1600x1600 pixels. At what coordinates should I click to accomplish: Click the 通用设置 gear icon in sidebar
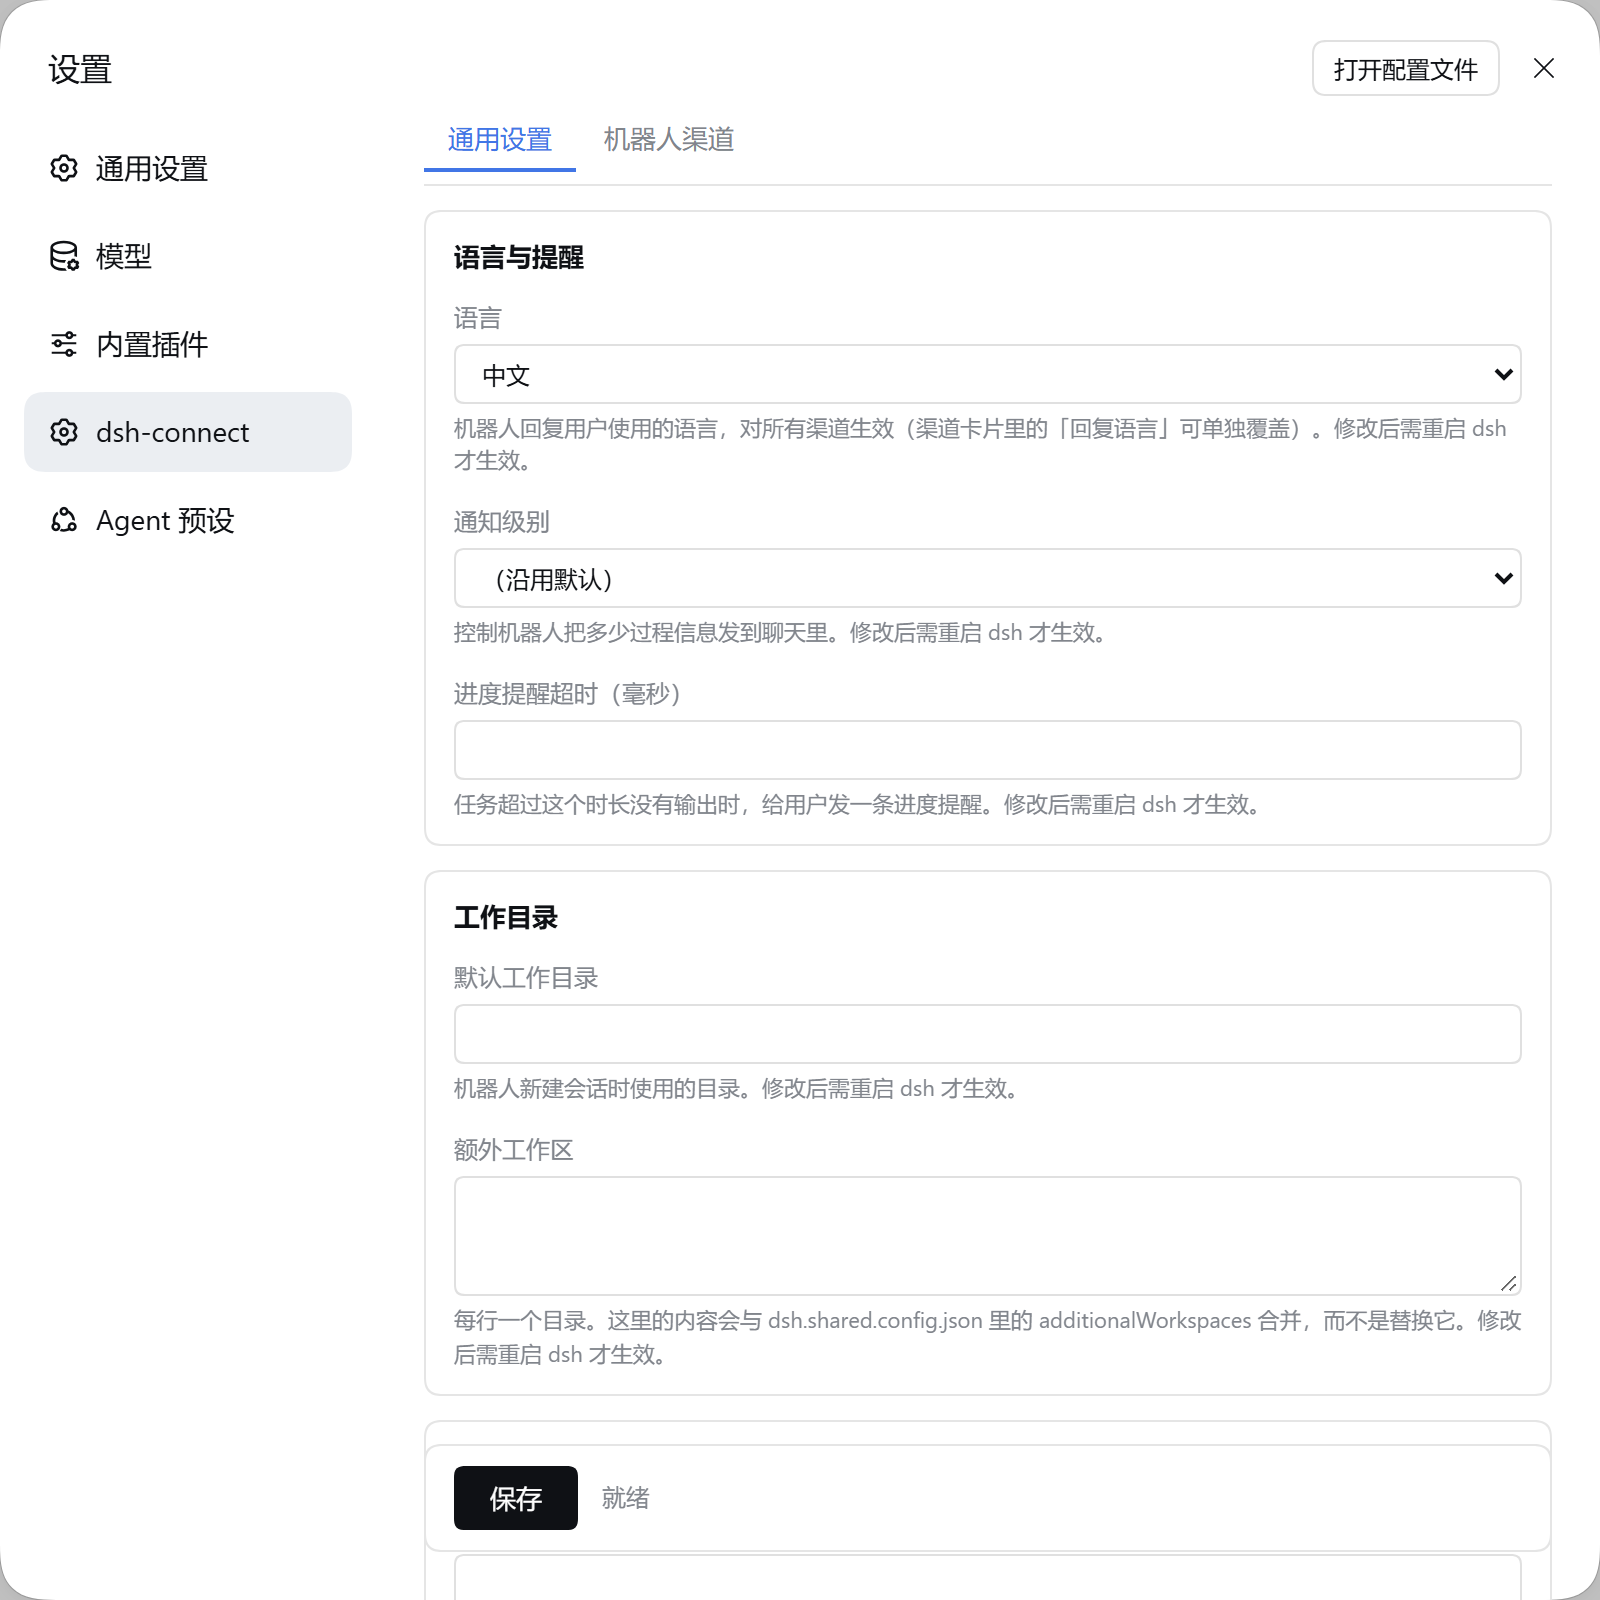click(x=64, y=168)
